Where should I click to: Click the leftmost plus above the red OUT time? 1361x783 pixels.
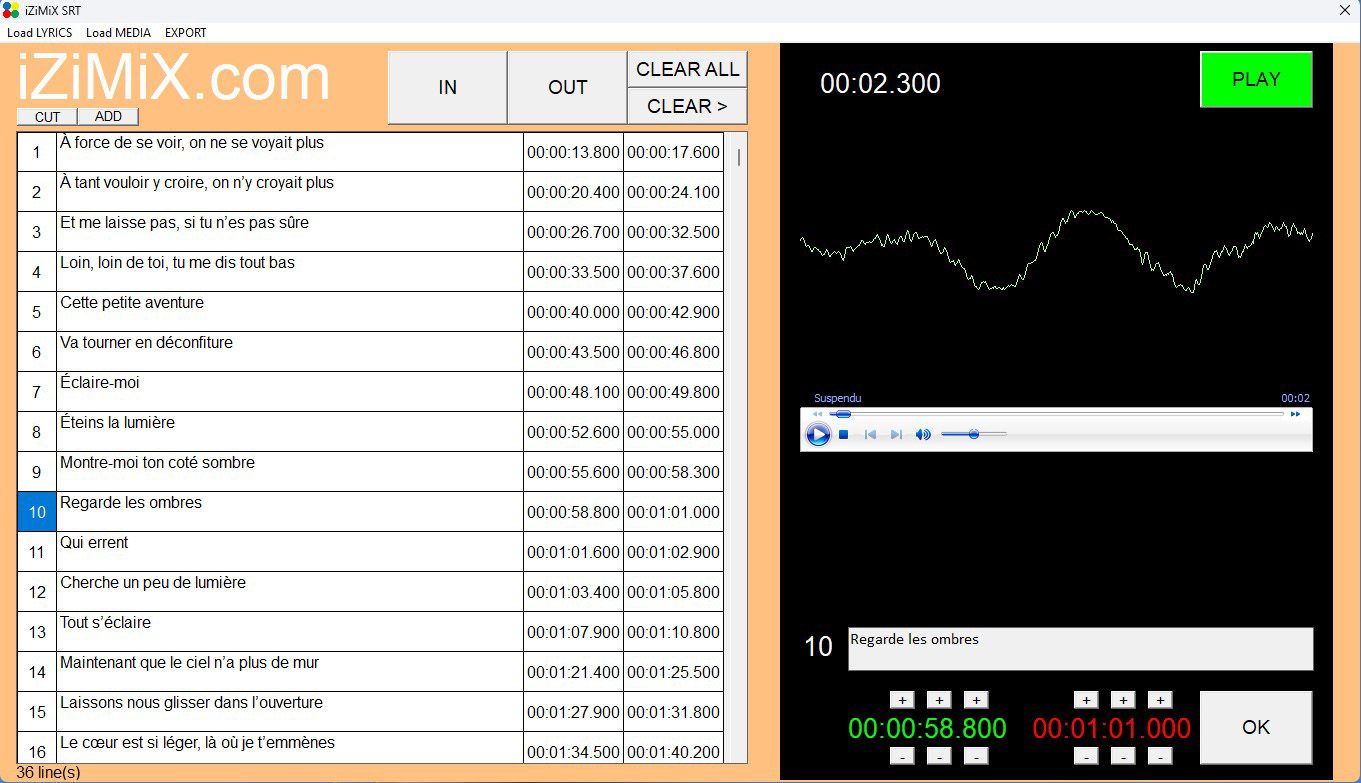tap(1086, 700)
